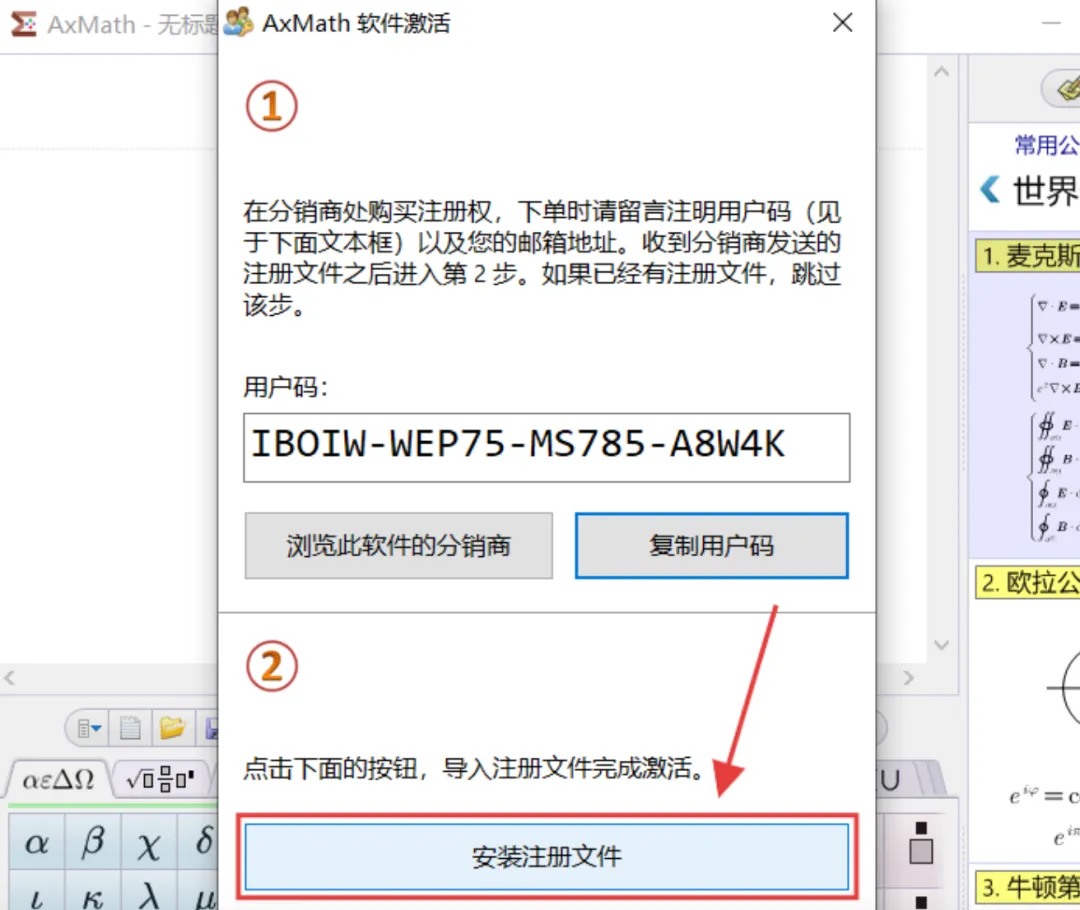This screenshot has width=1080, height=910.
Task: Click the scroll down arrow of editor
Action: (942, 645)
